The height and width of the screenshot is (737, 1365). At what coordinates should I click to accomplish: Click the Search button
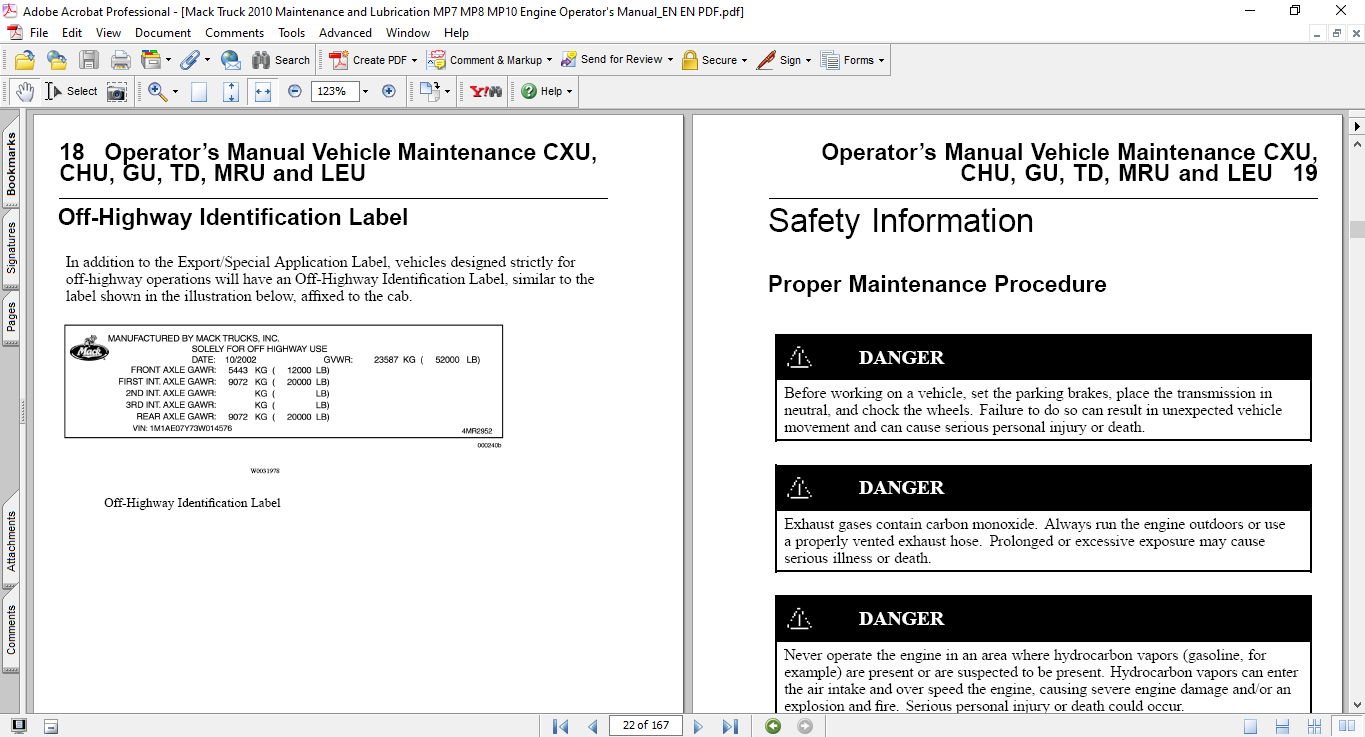(x=281, y=60)
